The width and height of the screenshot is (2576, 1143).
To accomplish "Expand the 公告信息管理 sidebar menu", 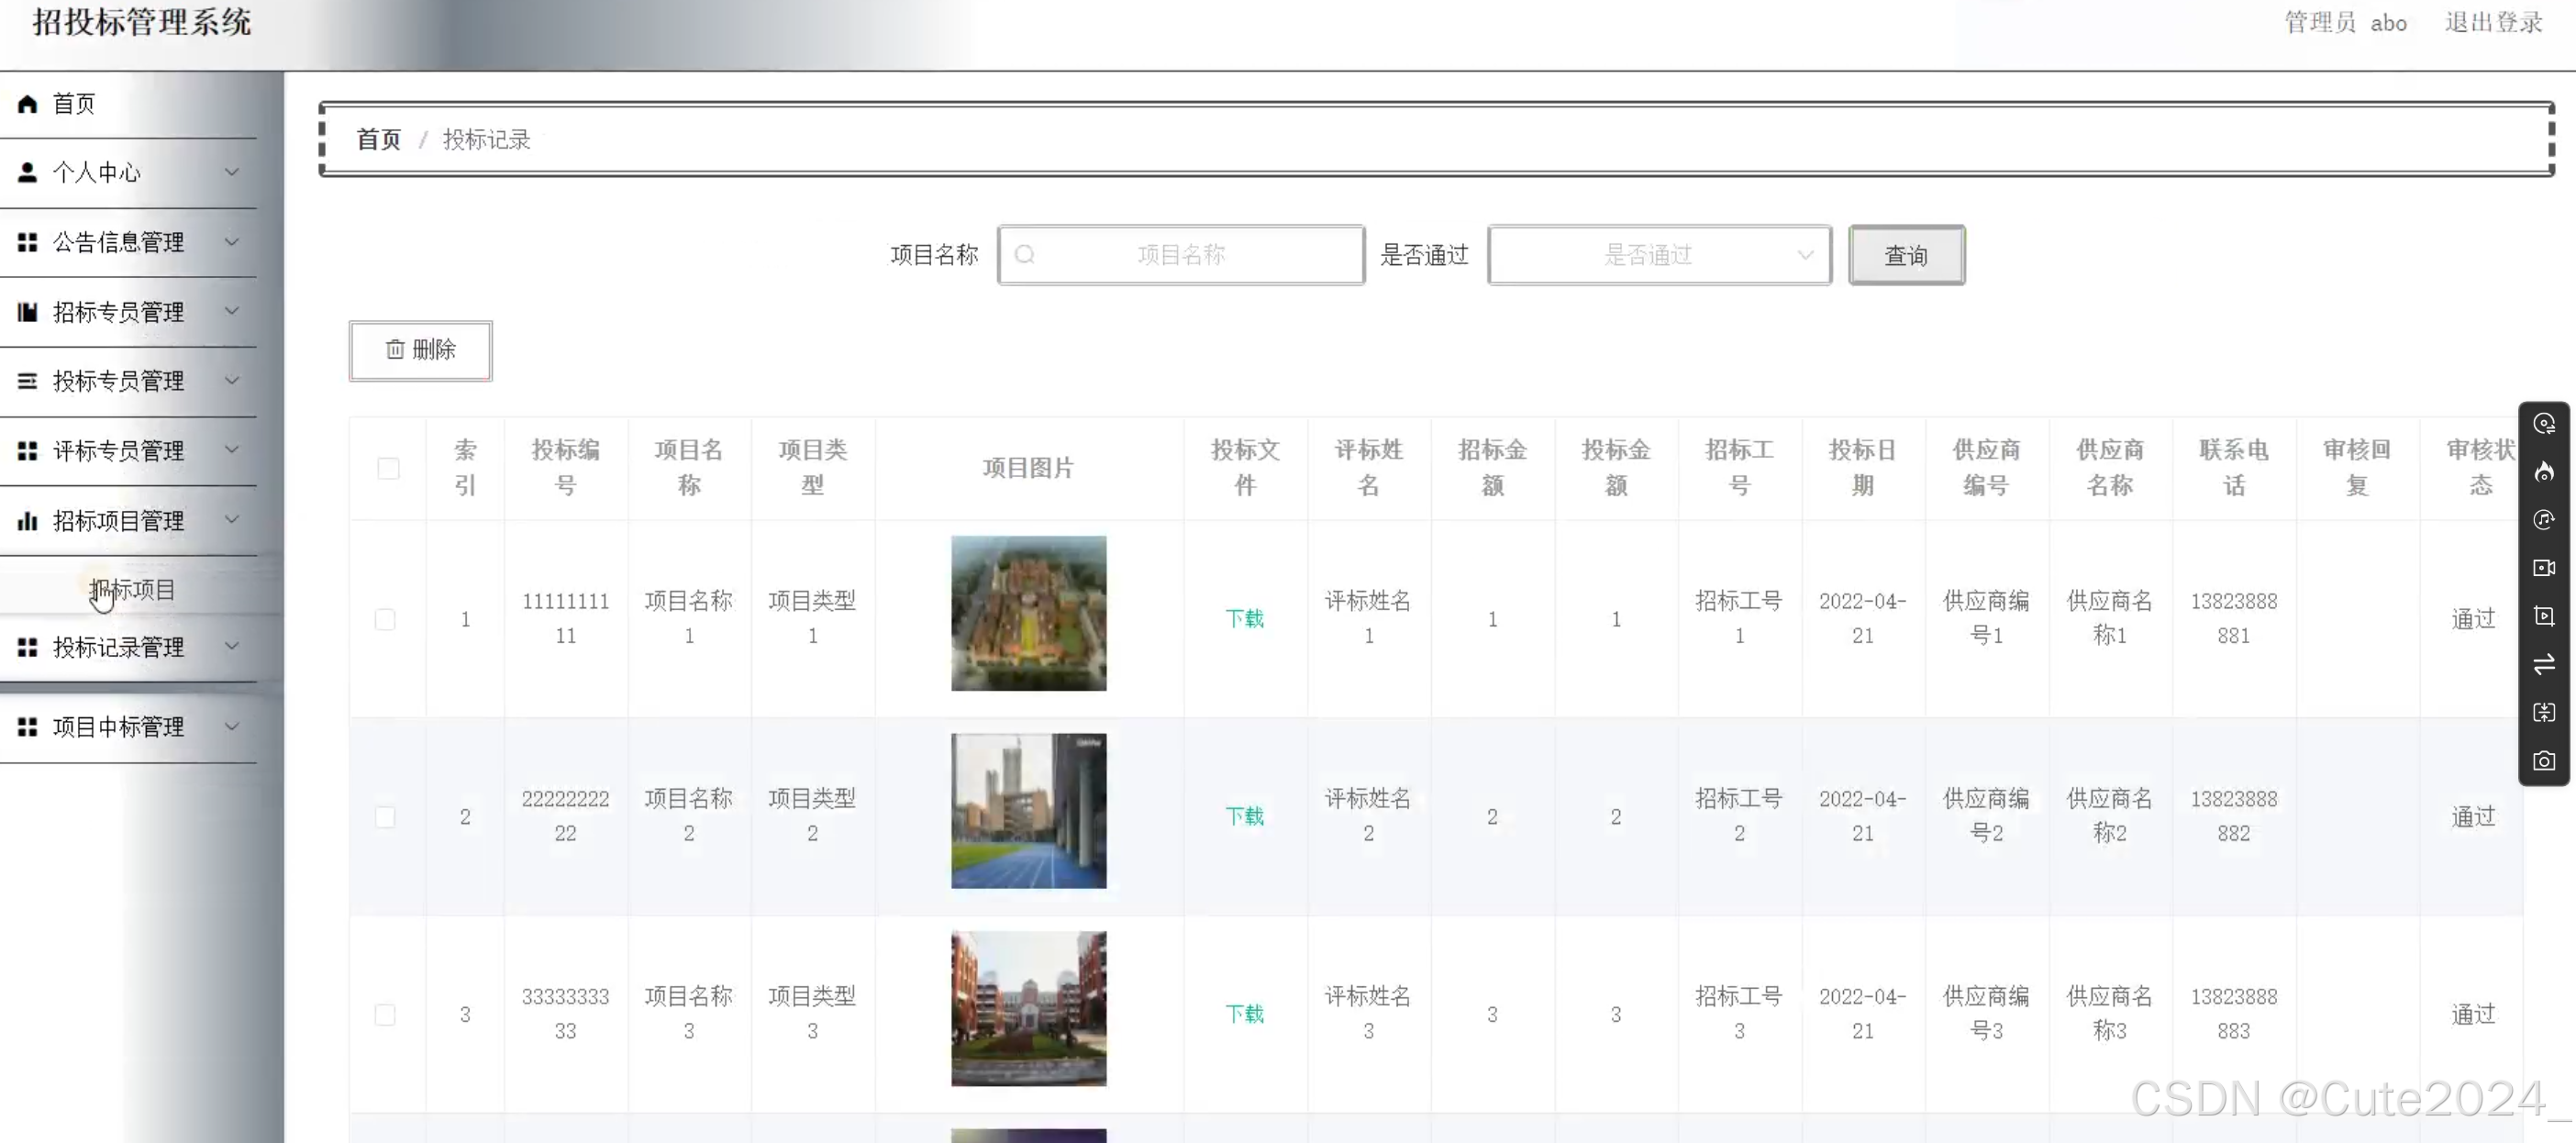I will [128, 242].
